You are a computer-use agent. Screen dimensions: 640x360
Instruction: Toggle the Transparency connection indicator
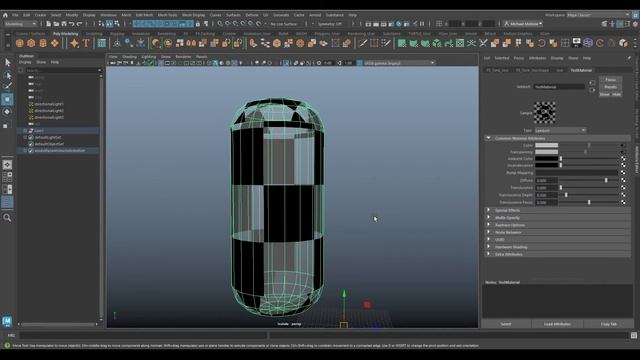pos(623,152)
